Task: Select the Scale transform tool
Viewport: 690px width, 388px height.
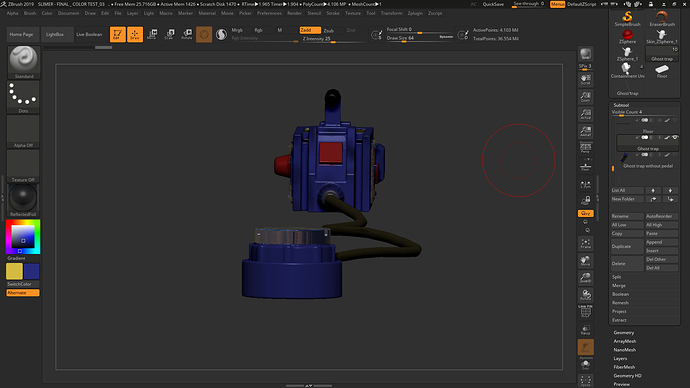Action: [x=169, y=34]
